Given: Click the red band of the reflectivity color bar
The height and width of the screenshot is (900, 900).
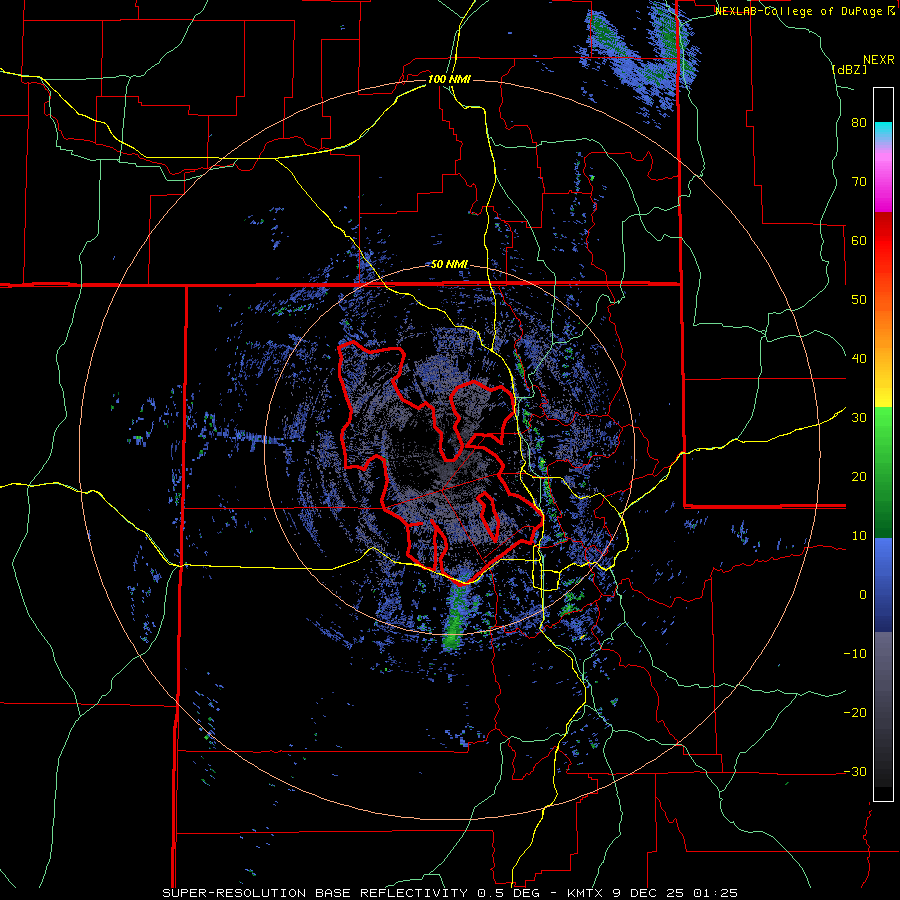Looking at the screenshot, I should coord(883,241).
